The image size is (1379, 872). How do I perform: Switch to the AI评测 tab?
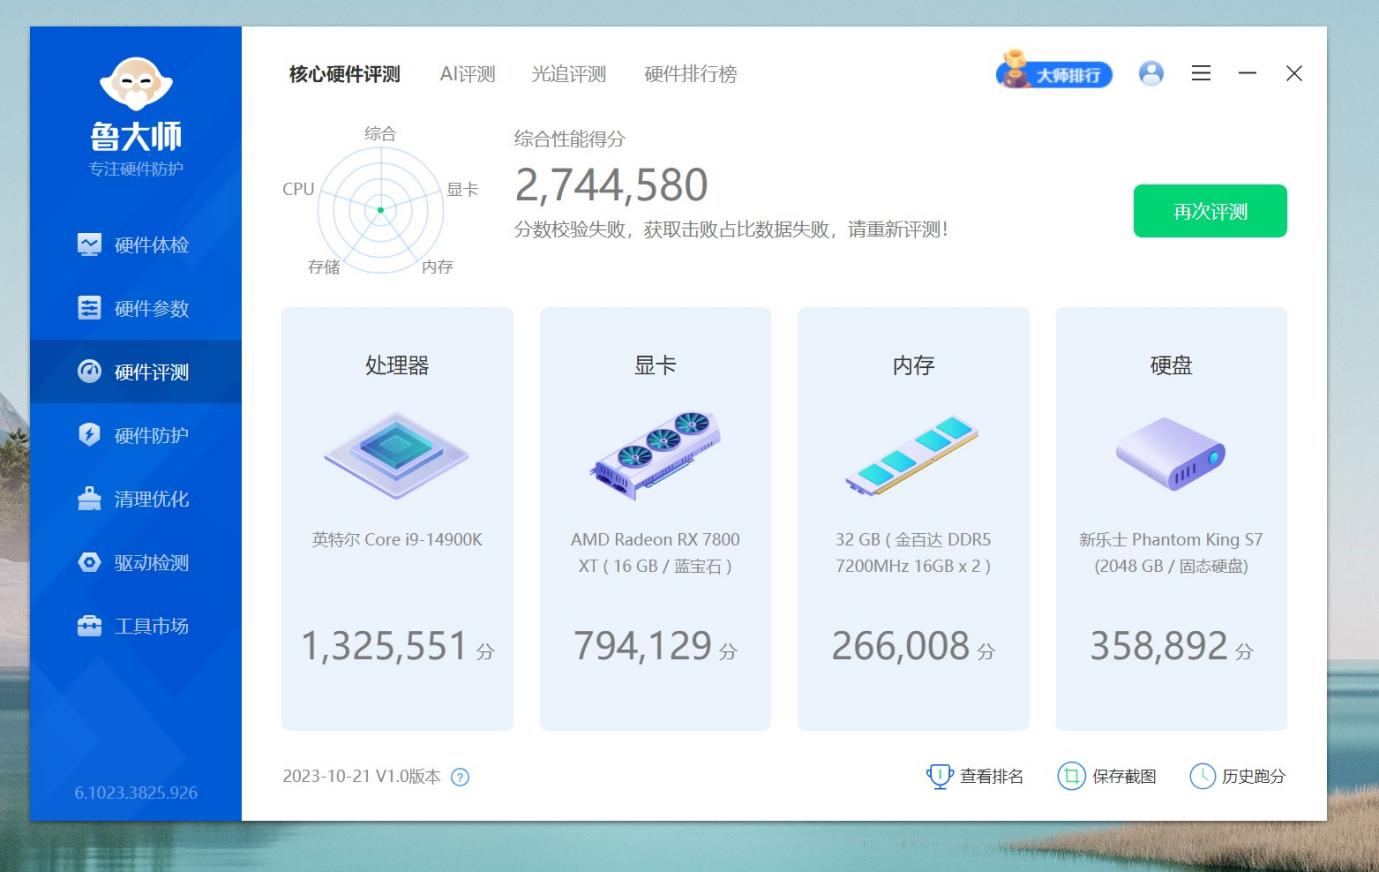tap(467, 74)
